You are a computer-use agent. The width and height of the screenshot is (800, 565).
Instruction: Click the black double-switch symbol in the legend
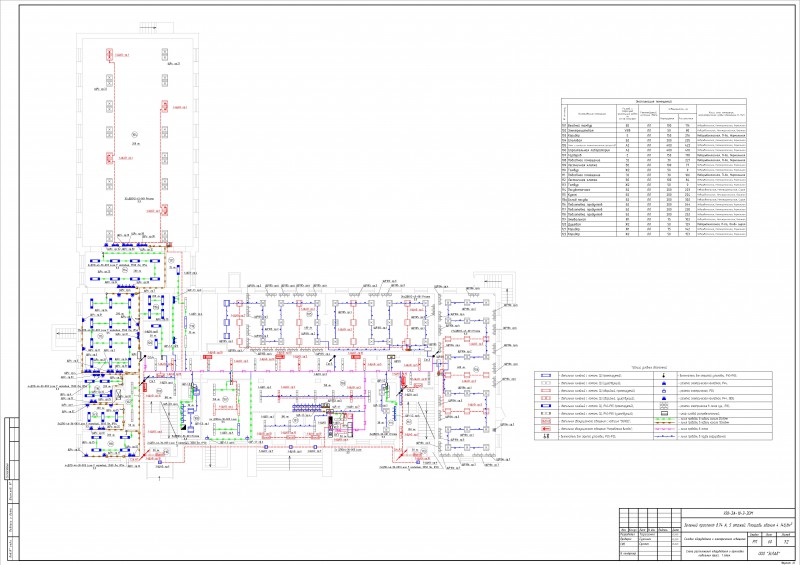click(x=546, y=436)
